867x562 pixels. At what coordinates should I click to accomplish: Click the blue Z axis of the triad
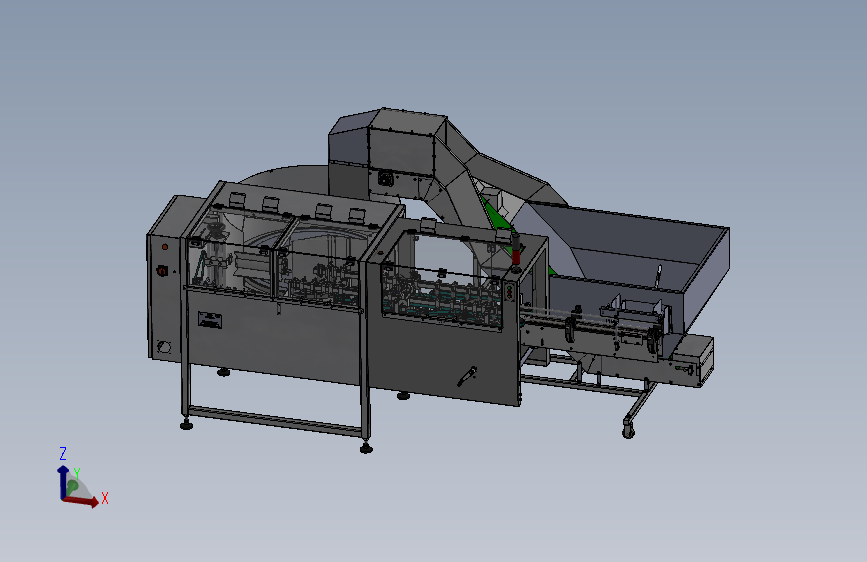(63, 482)
